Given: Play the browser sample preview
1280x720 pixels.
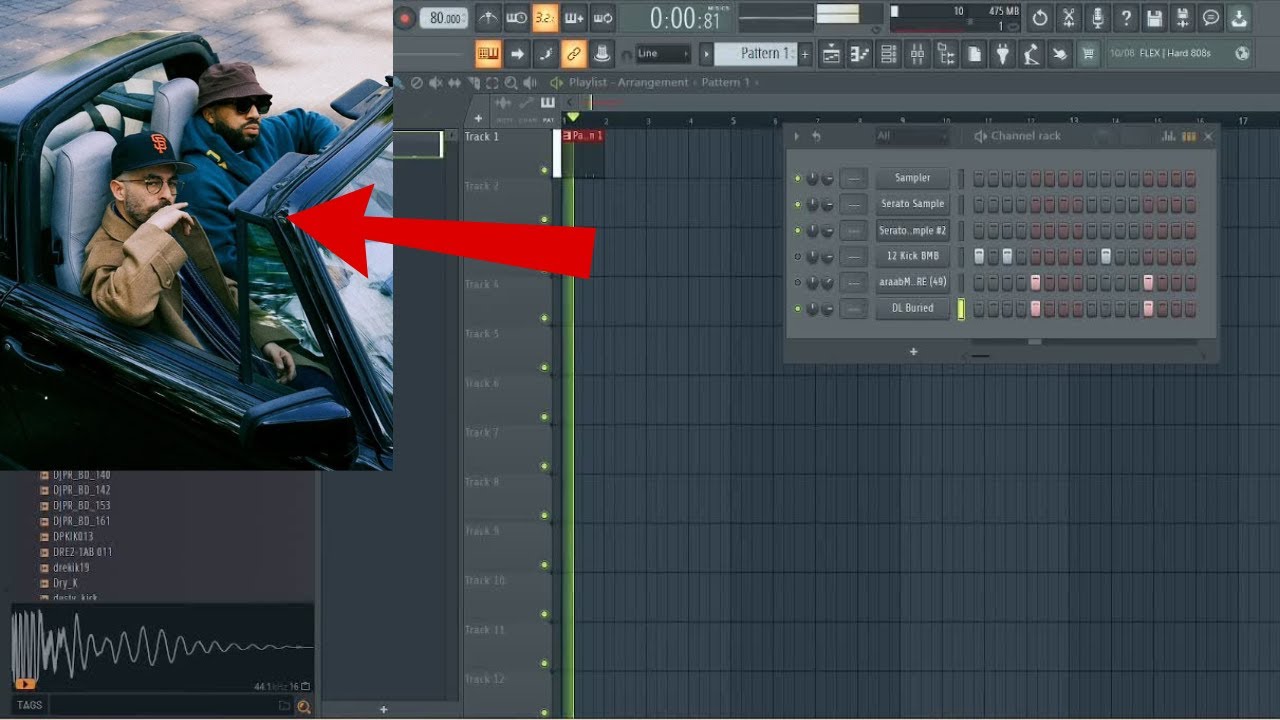Looking at the screenshot, I should click(25, 684).
